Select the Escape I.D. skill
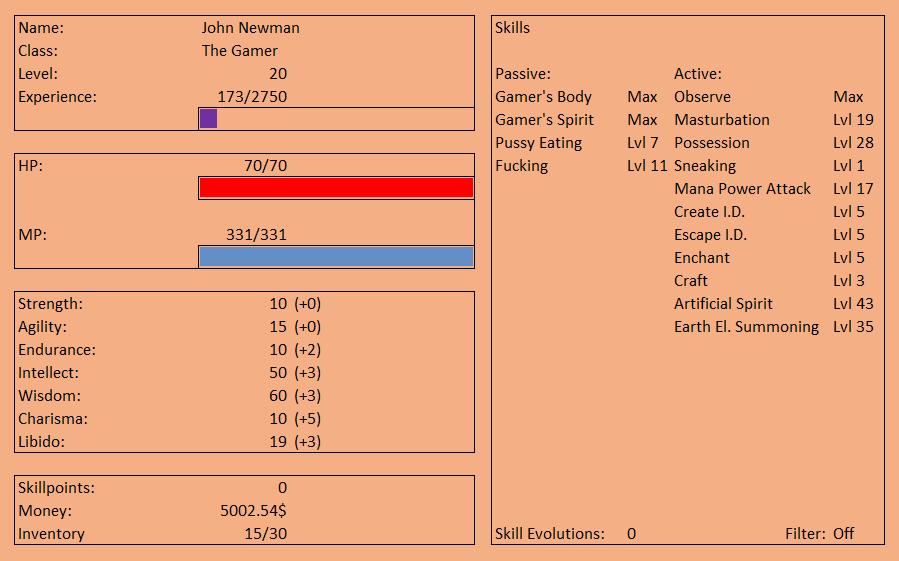This screenshot has width=899, height=561. [710, 234]
